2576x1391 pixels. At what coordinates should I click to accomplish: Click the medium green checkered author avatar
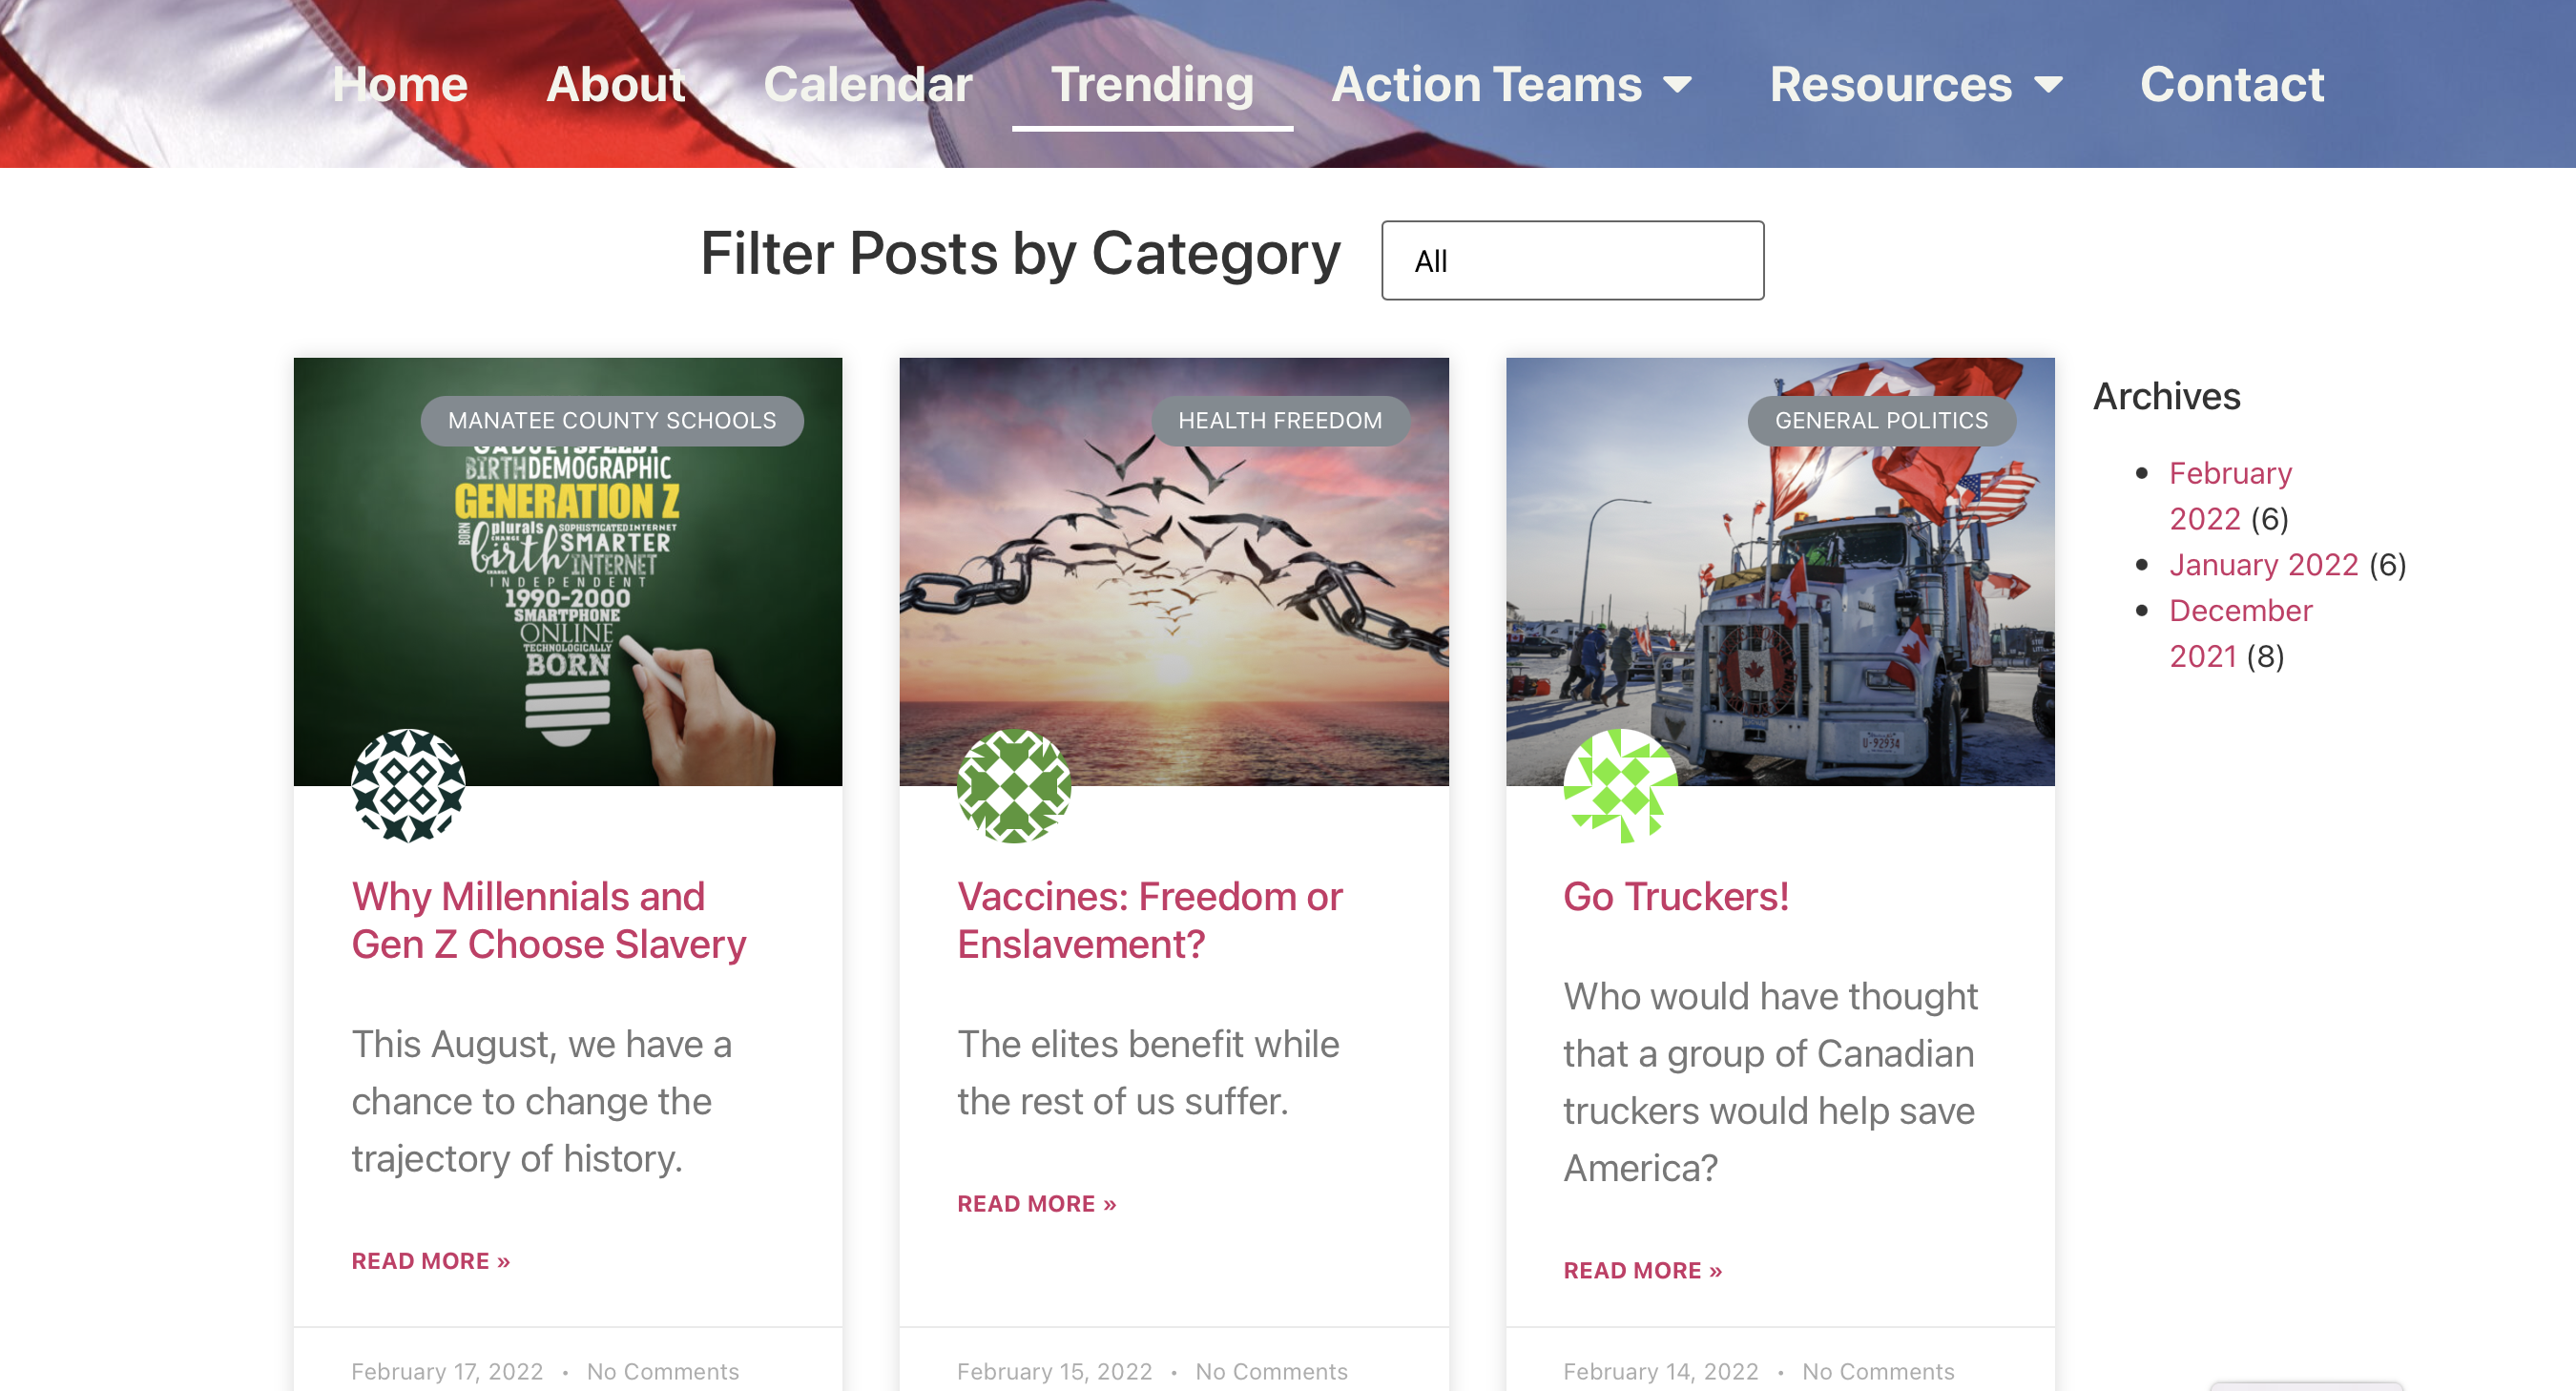point(1014,785)
